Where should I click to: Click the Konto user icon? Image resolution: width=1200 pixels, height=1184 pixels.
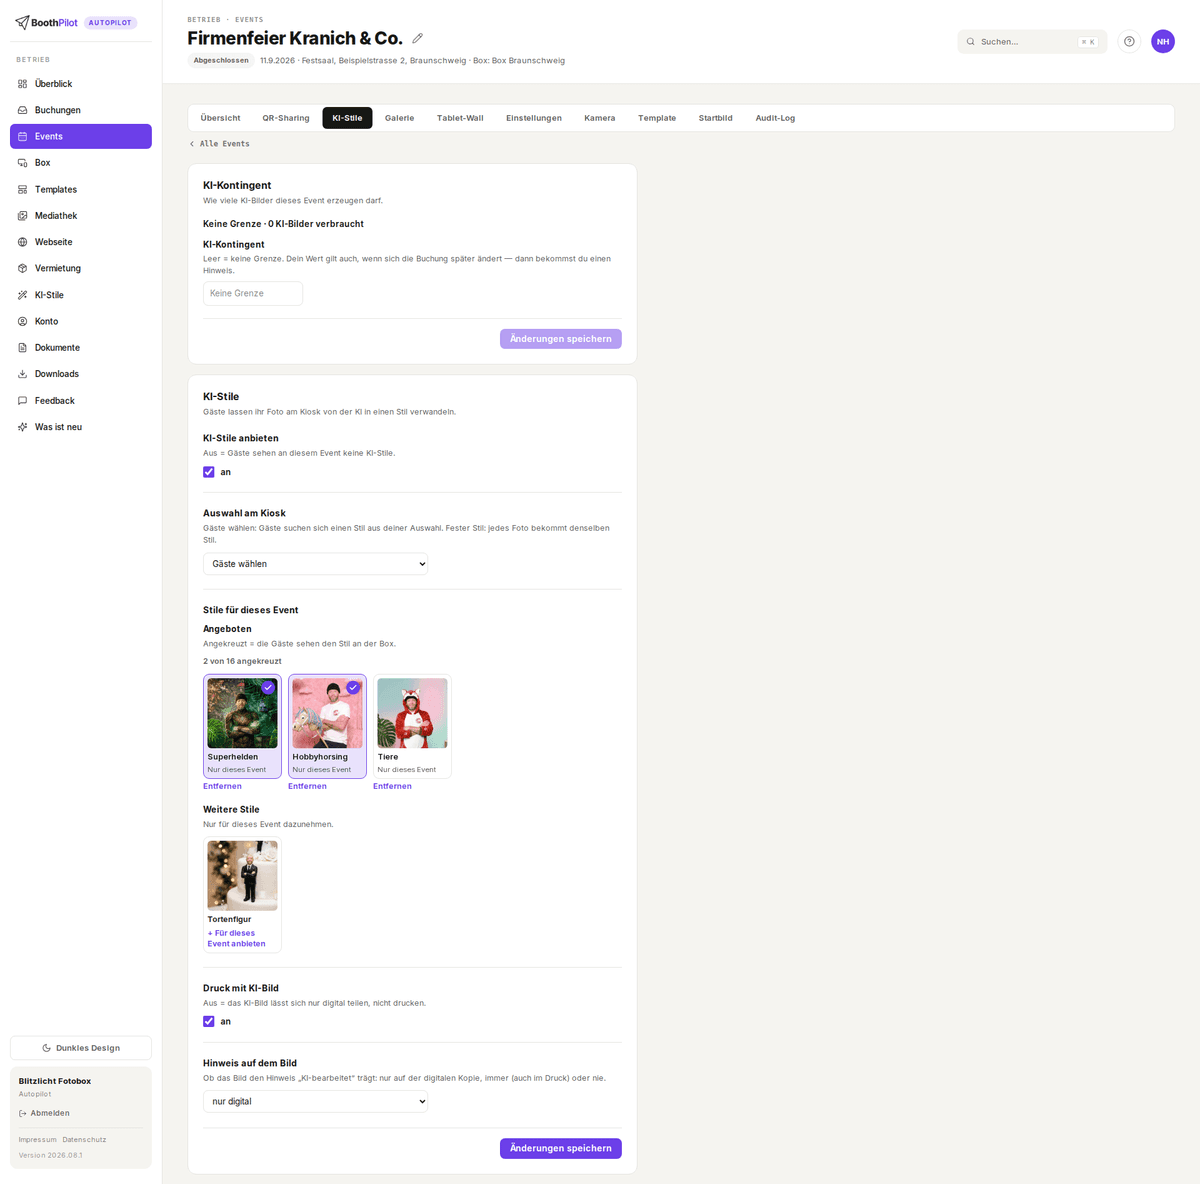(23, 321)
